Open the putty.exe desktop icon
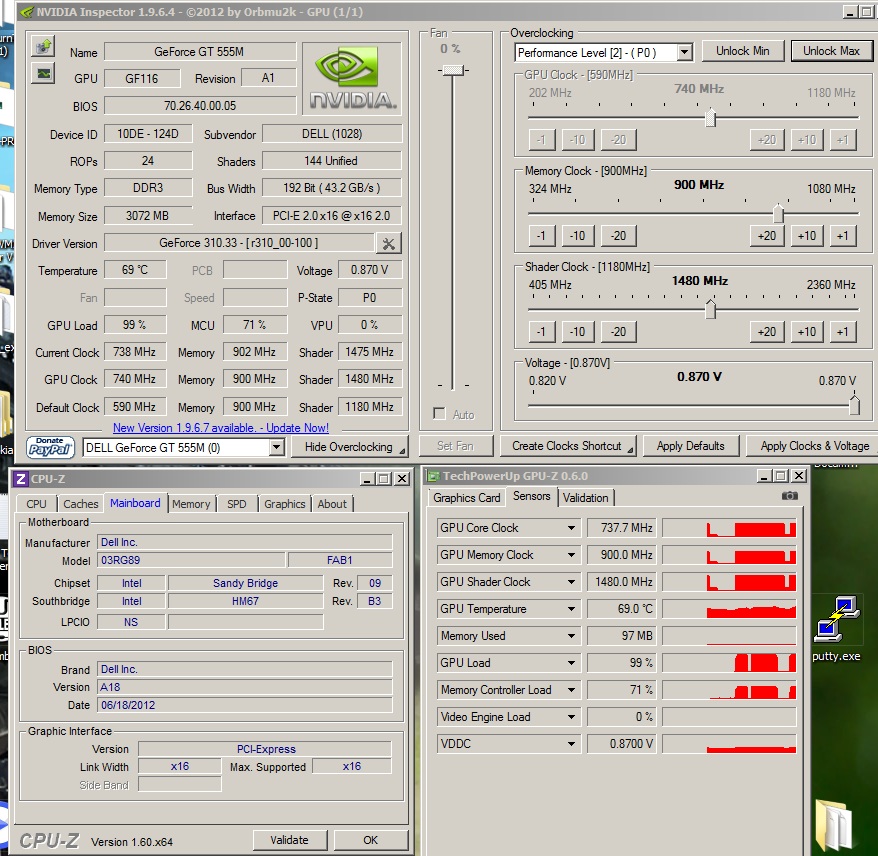 [x=836, y=629]
